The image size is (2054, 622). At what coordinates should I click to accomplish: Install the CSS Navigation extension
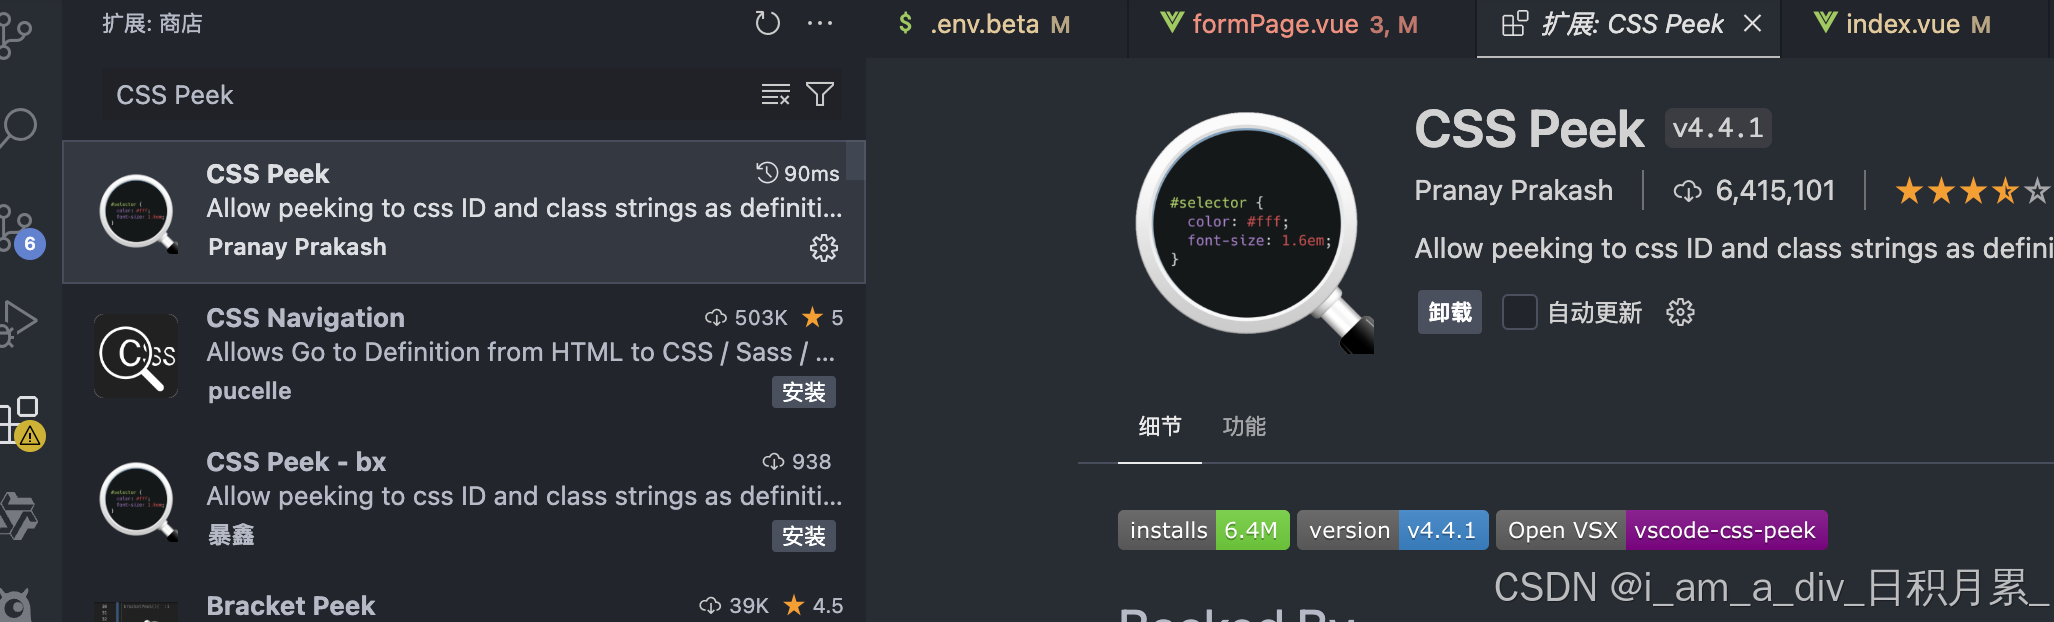click(804, 392)
